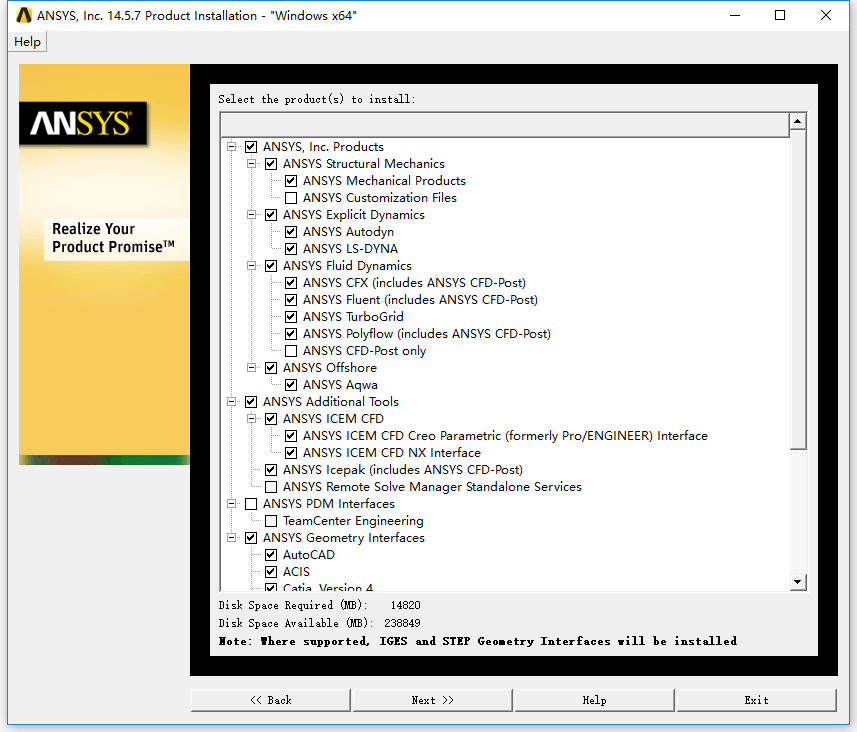Click scrollbar down arrow in product list

click(x=798, y=582)
